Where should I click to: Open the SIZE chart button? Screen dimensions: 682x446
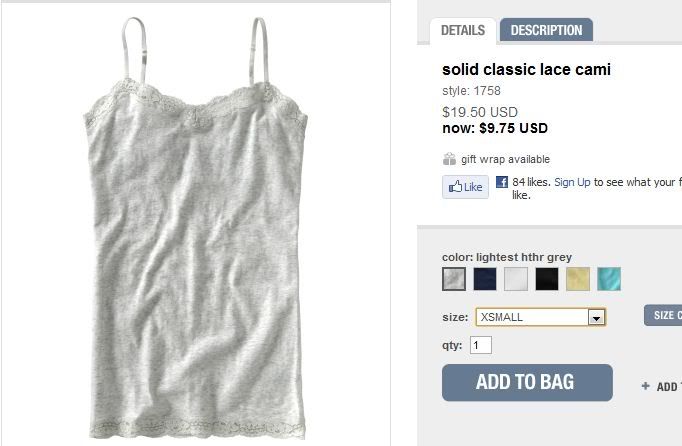pyautogui.click(x=663, y=315)
